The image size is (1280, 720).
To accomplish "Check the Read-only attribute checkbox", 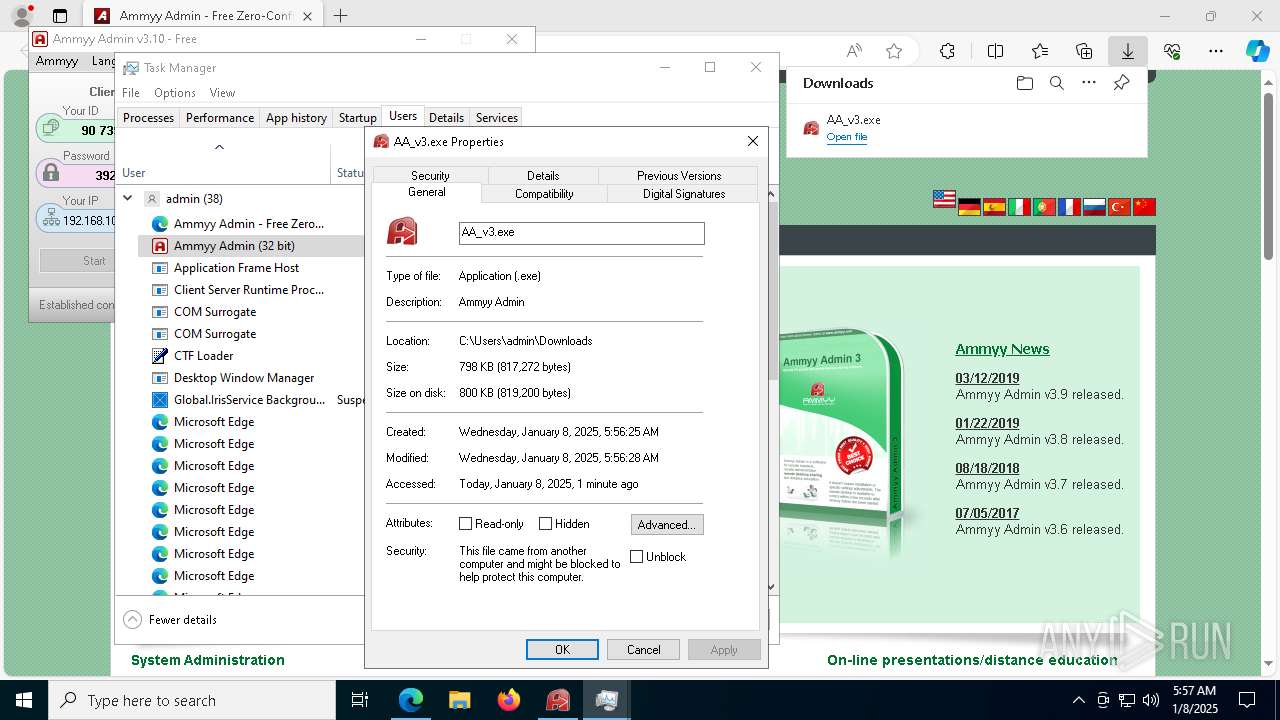I will pos(465,523).
